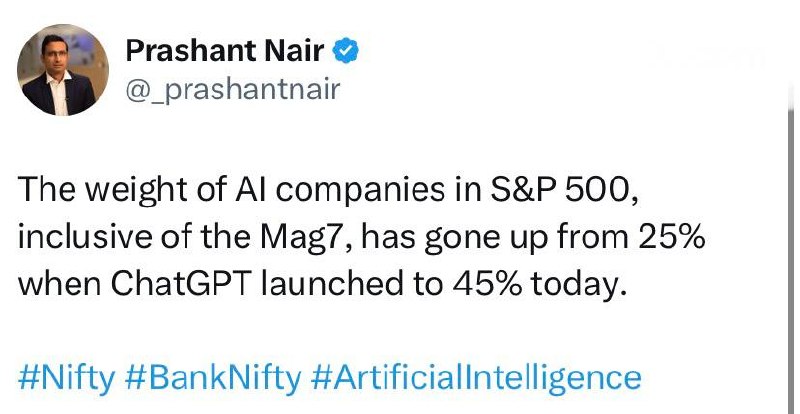Open Prashant Nair's profile picture
This screenshot has width=800, height=414.
(62, 70)
